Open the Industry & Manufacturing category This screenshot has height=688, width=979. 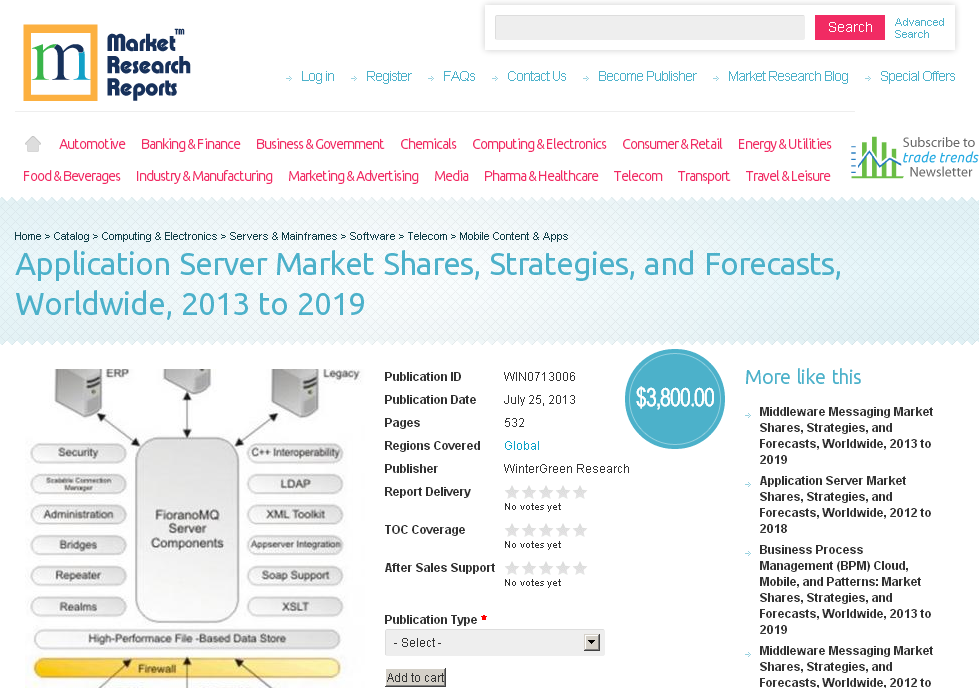click(x=204, y=176)
